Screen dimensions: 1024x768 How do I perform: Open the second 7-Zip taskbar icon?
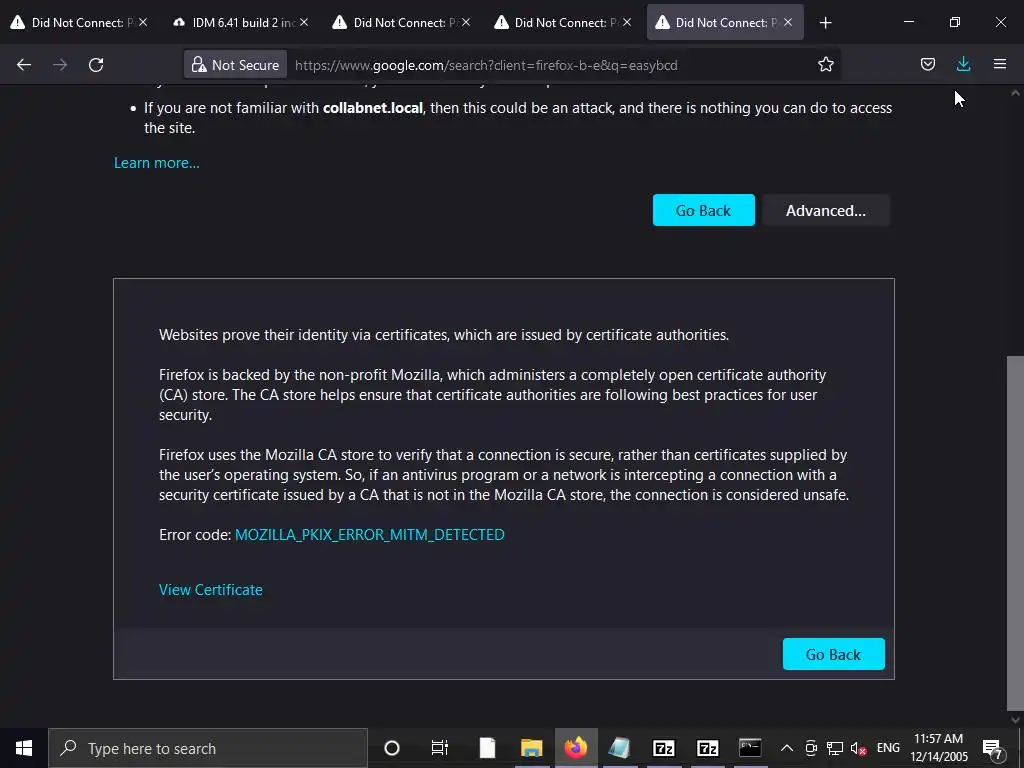707,748
